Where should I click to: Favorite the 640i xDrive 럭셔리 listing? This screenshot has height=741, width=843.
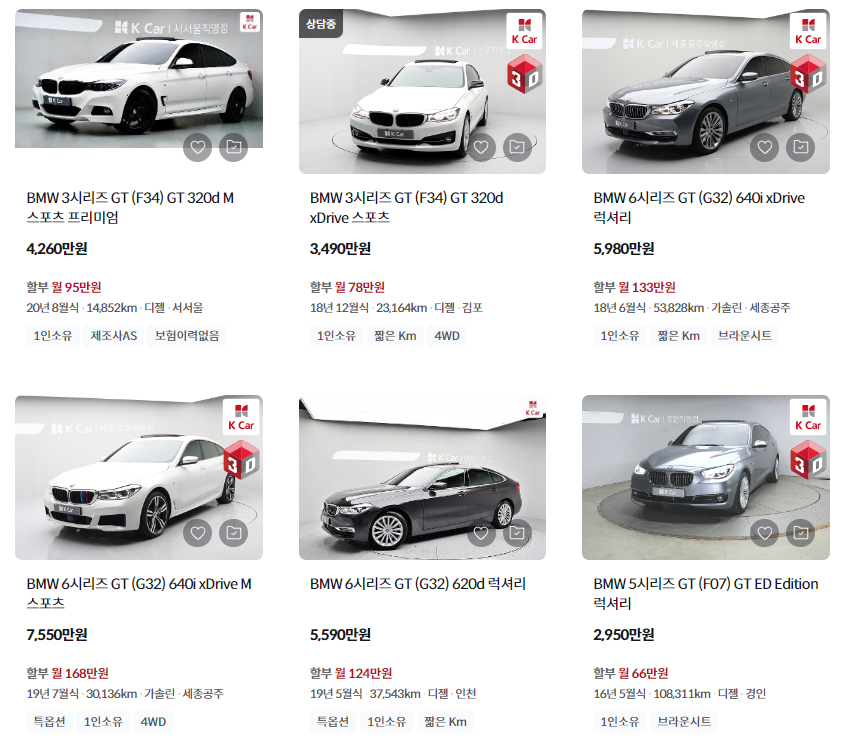click(x=765, y=147)
